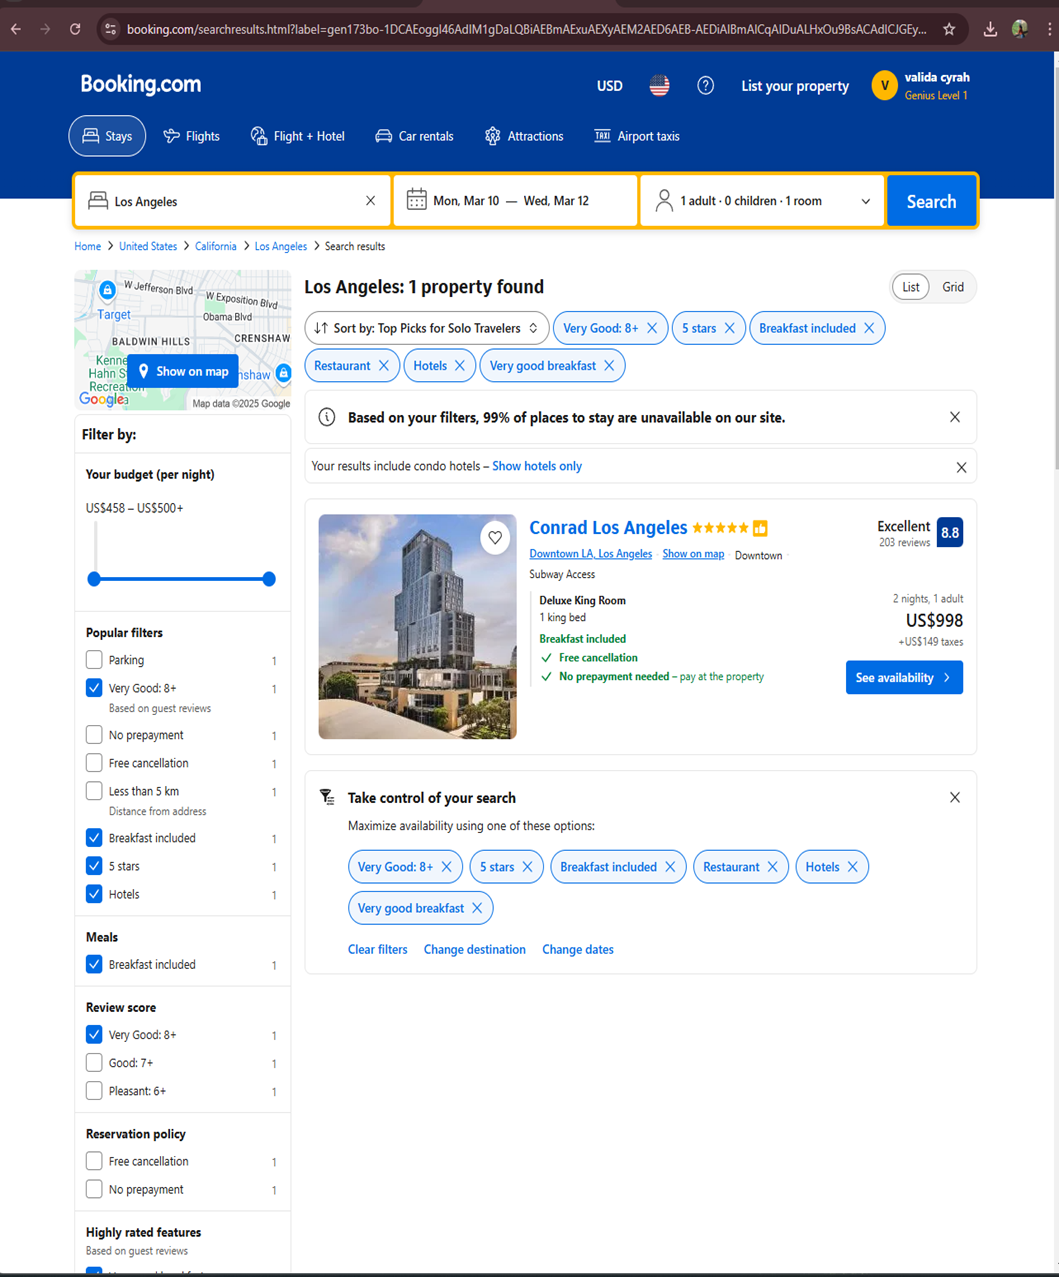Remove the Restaurant filter chip at top
Image resolution: width=1059 pixels, height=1277 pixels.
tap(384, 366)
